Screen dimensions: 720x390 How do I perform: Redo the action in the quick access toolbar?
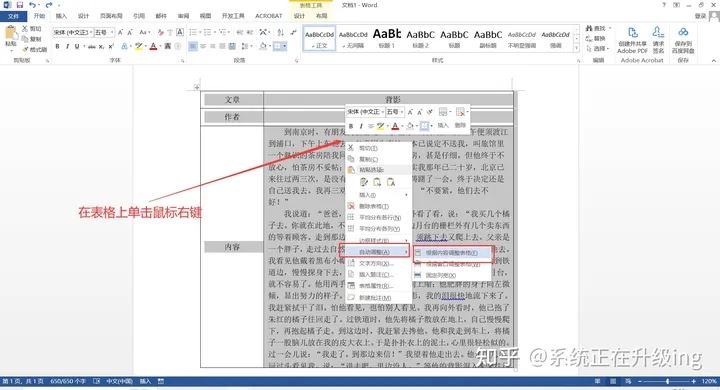[49, 5]
